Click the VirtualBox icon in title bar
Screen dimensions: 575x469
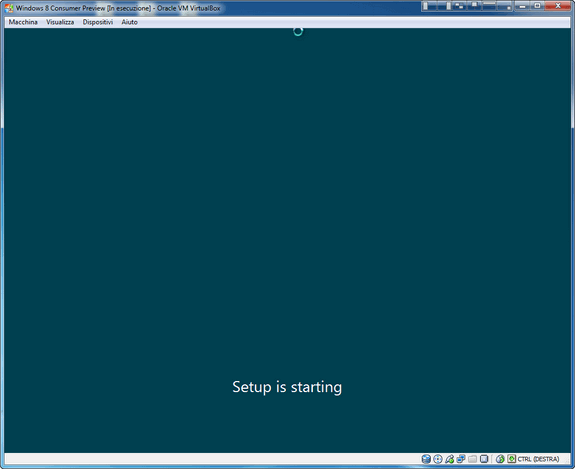point(9,8)
